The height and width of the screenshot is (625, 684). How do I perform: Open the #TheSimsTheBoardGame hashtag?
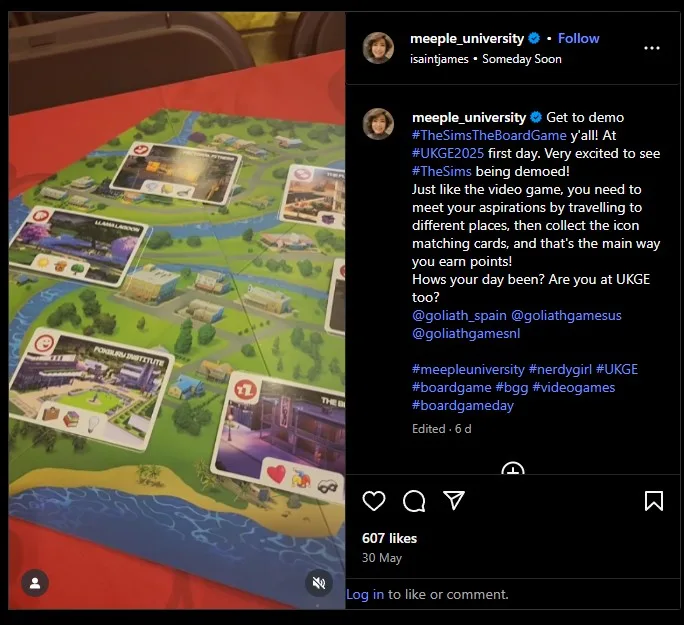click(x=489, y=135)
